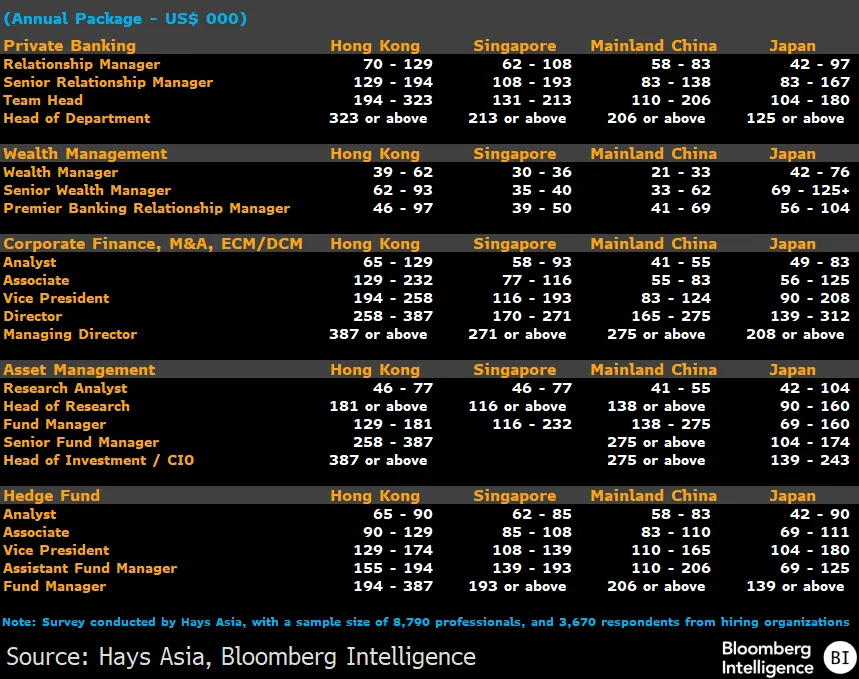The image size is (859, 679).
Task: Click the value 70 - 129
Action: 398,64
